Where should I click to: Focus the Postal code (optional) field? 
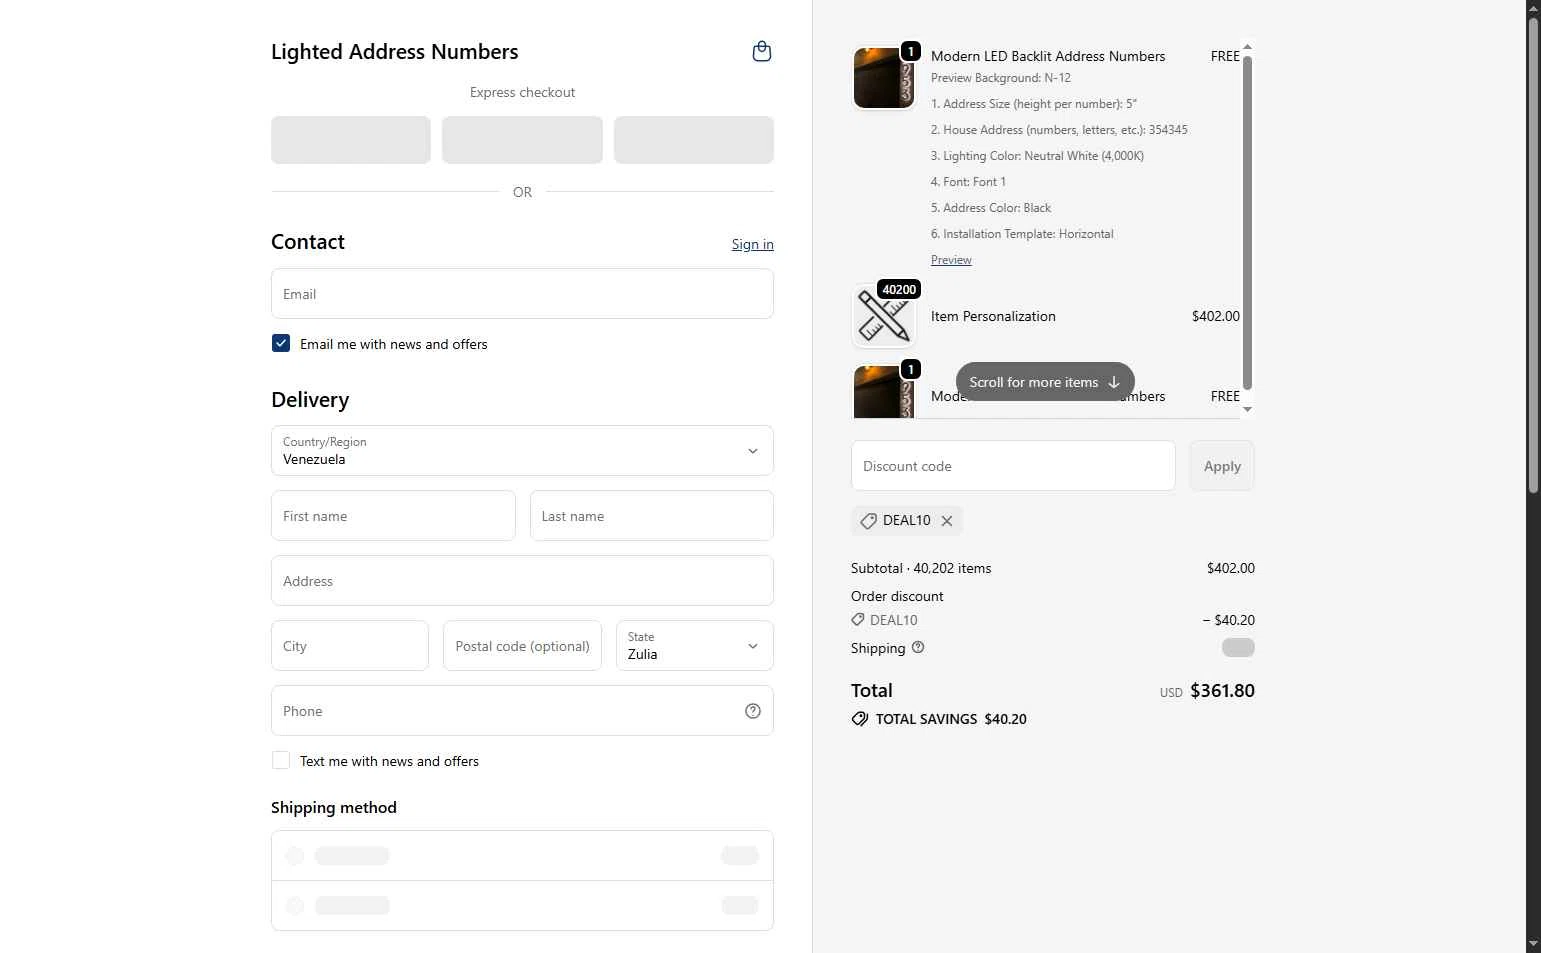[x=522, y=646]
